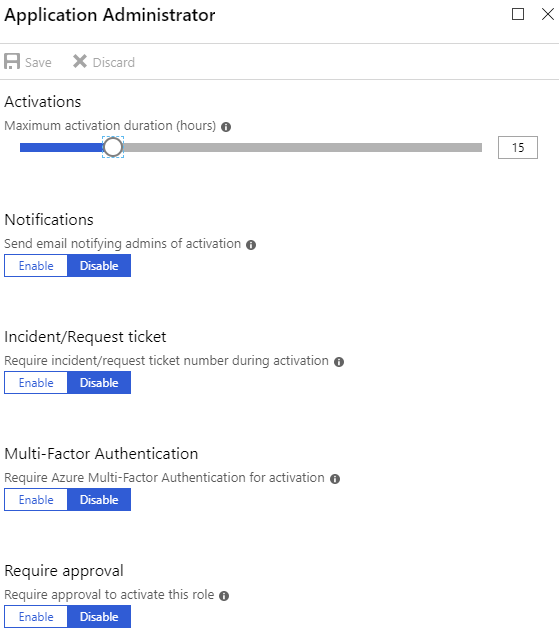Open info tooltip for maximum activation duration
This screenshot has height=634, width=559.
(x=226, y=127)
